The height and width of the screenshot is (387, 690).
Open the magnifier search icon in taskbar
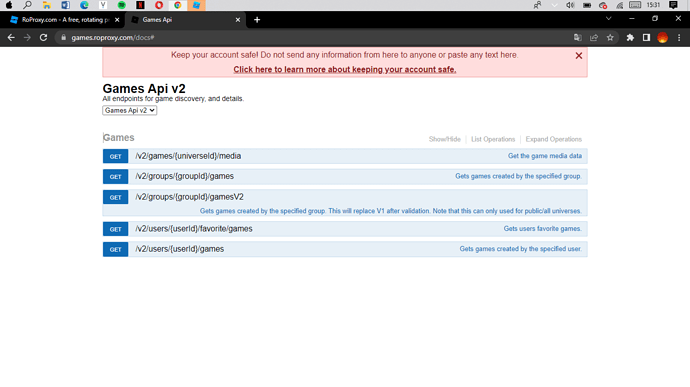click(x=27, y=5)
